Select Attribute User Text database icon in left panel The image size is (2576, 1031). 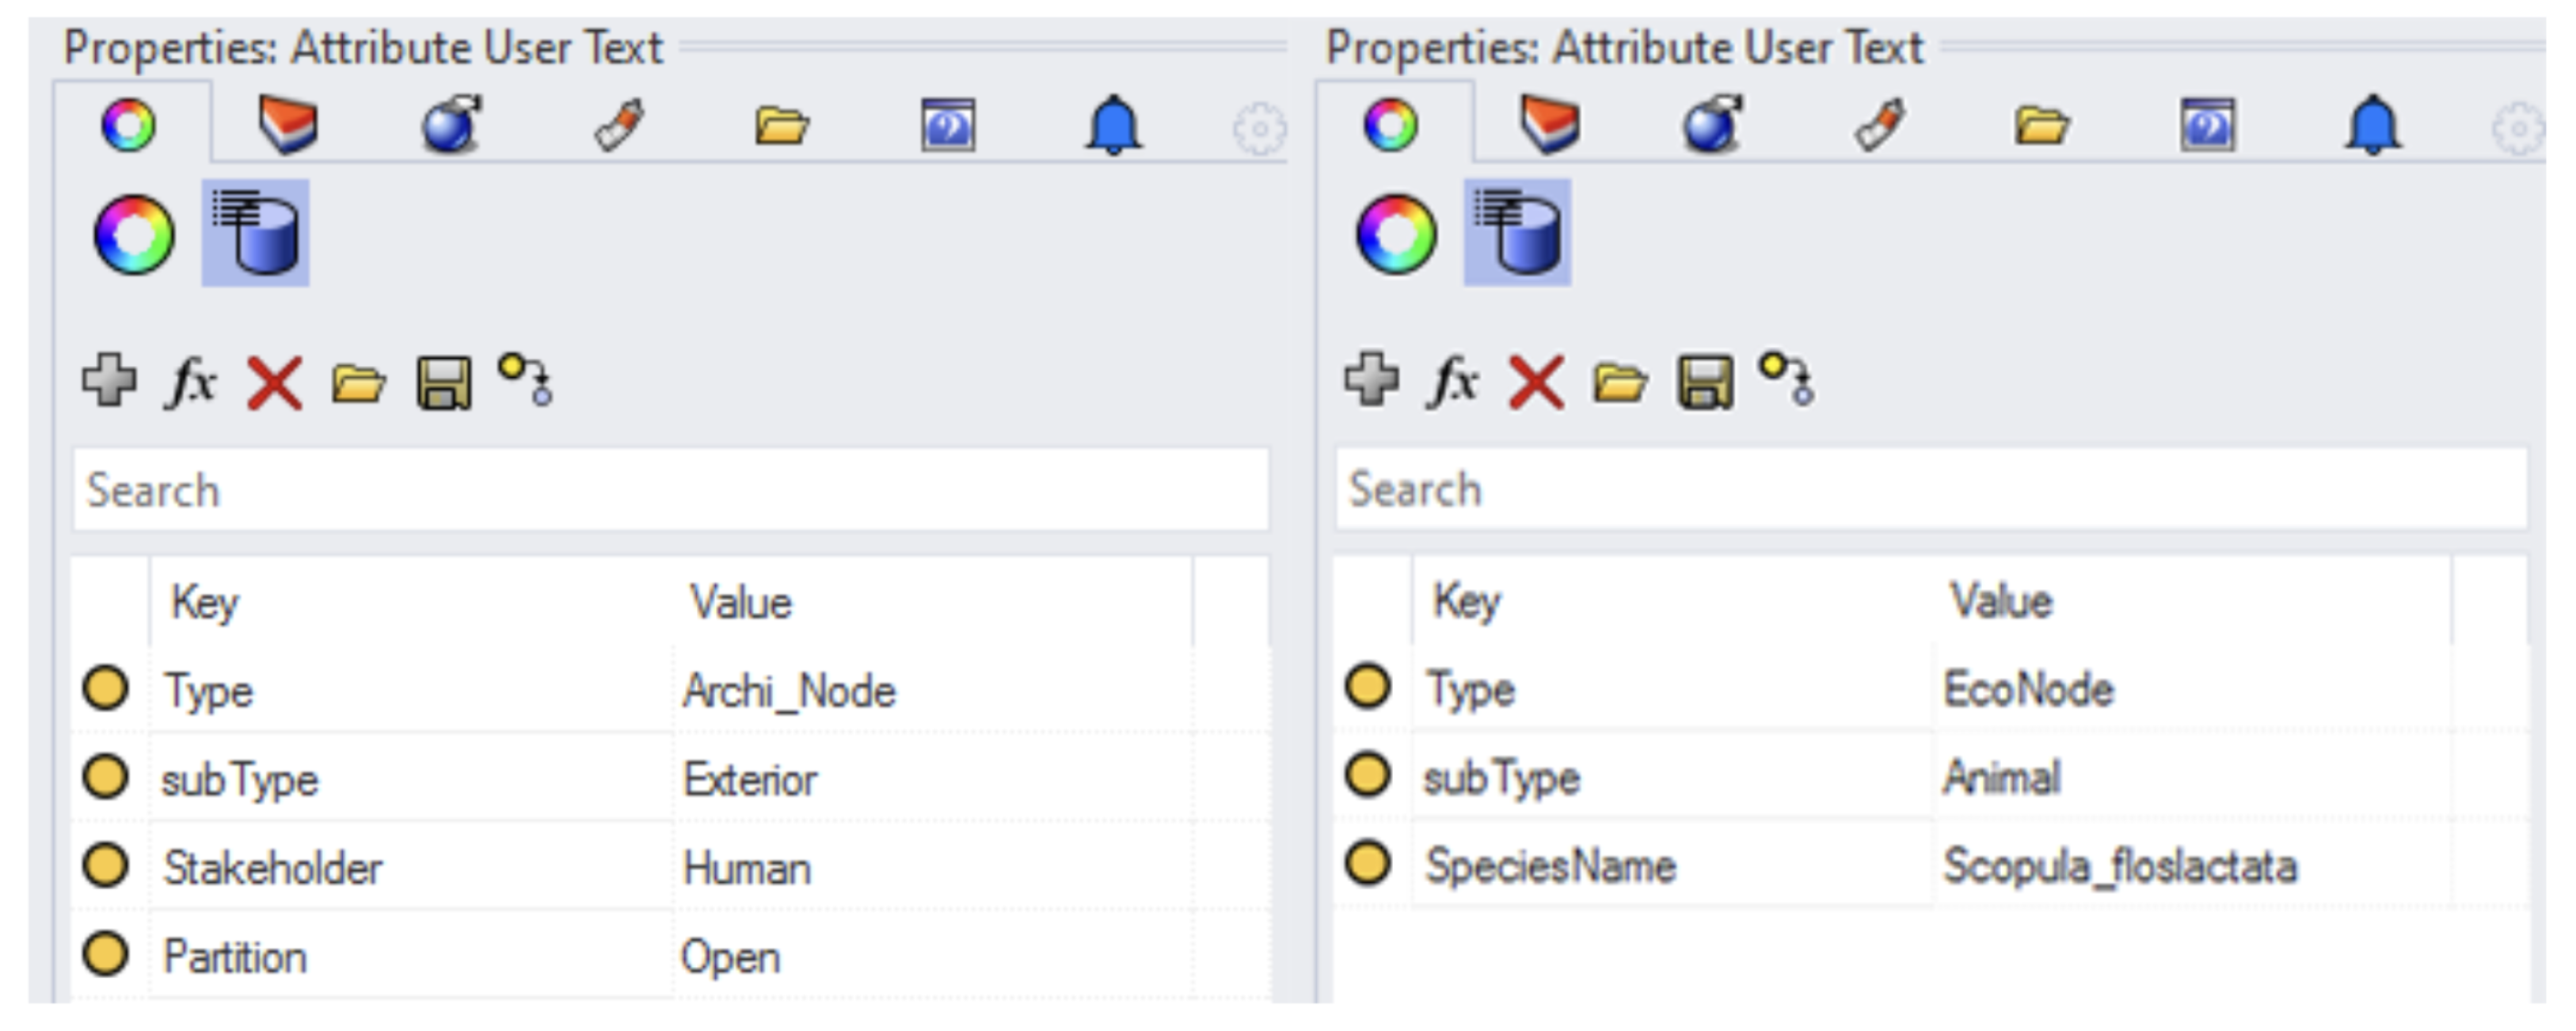pos(256,234)
